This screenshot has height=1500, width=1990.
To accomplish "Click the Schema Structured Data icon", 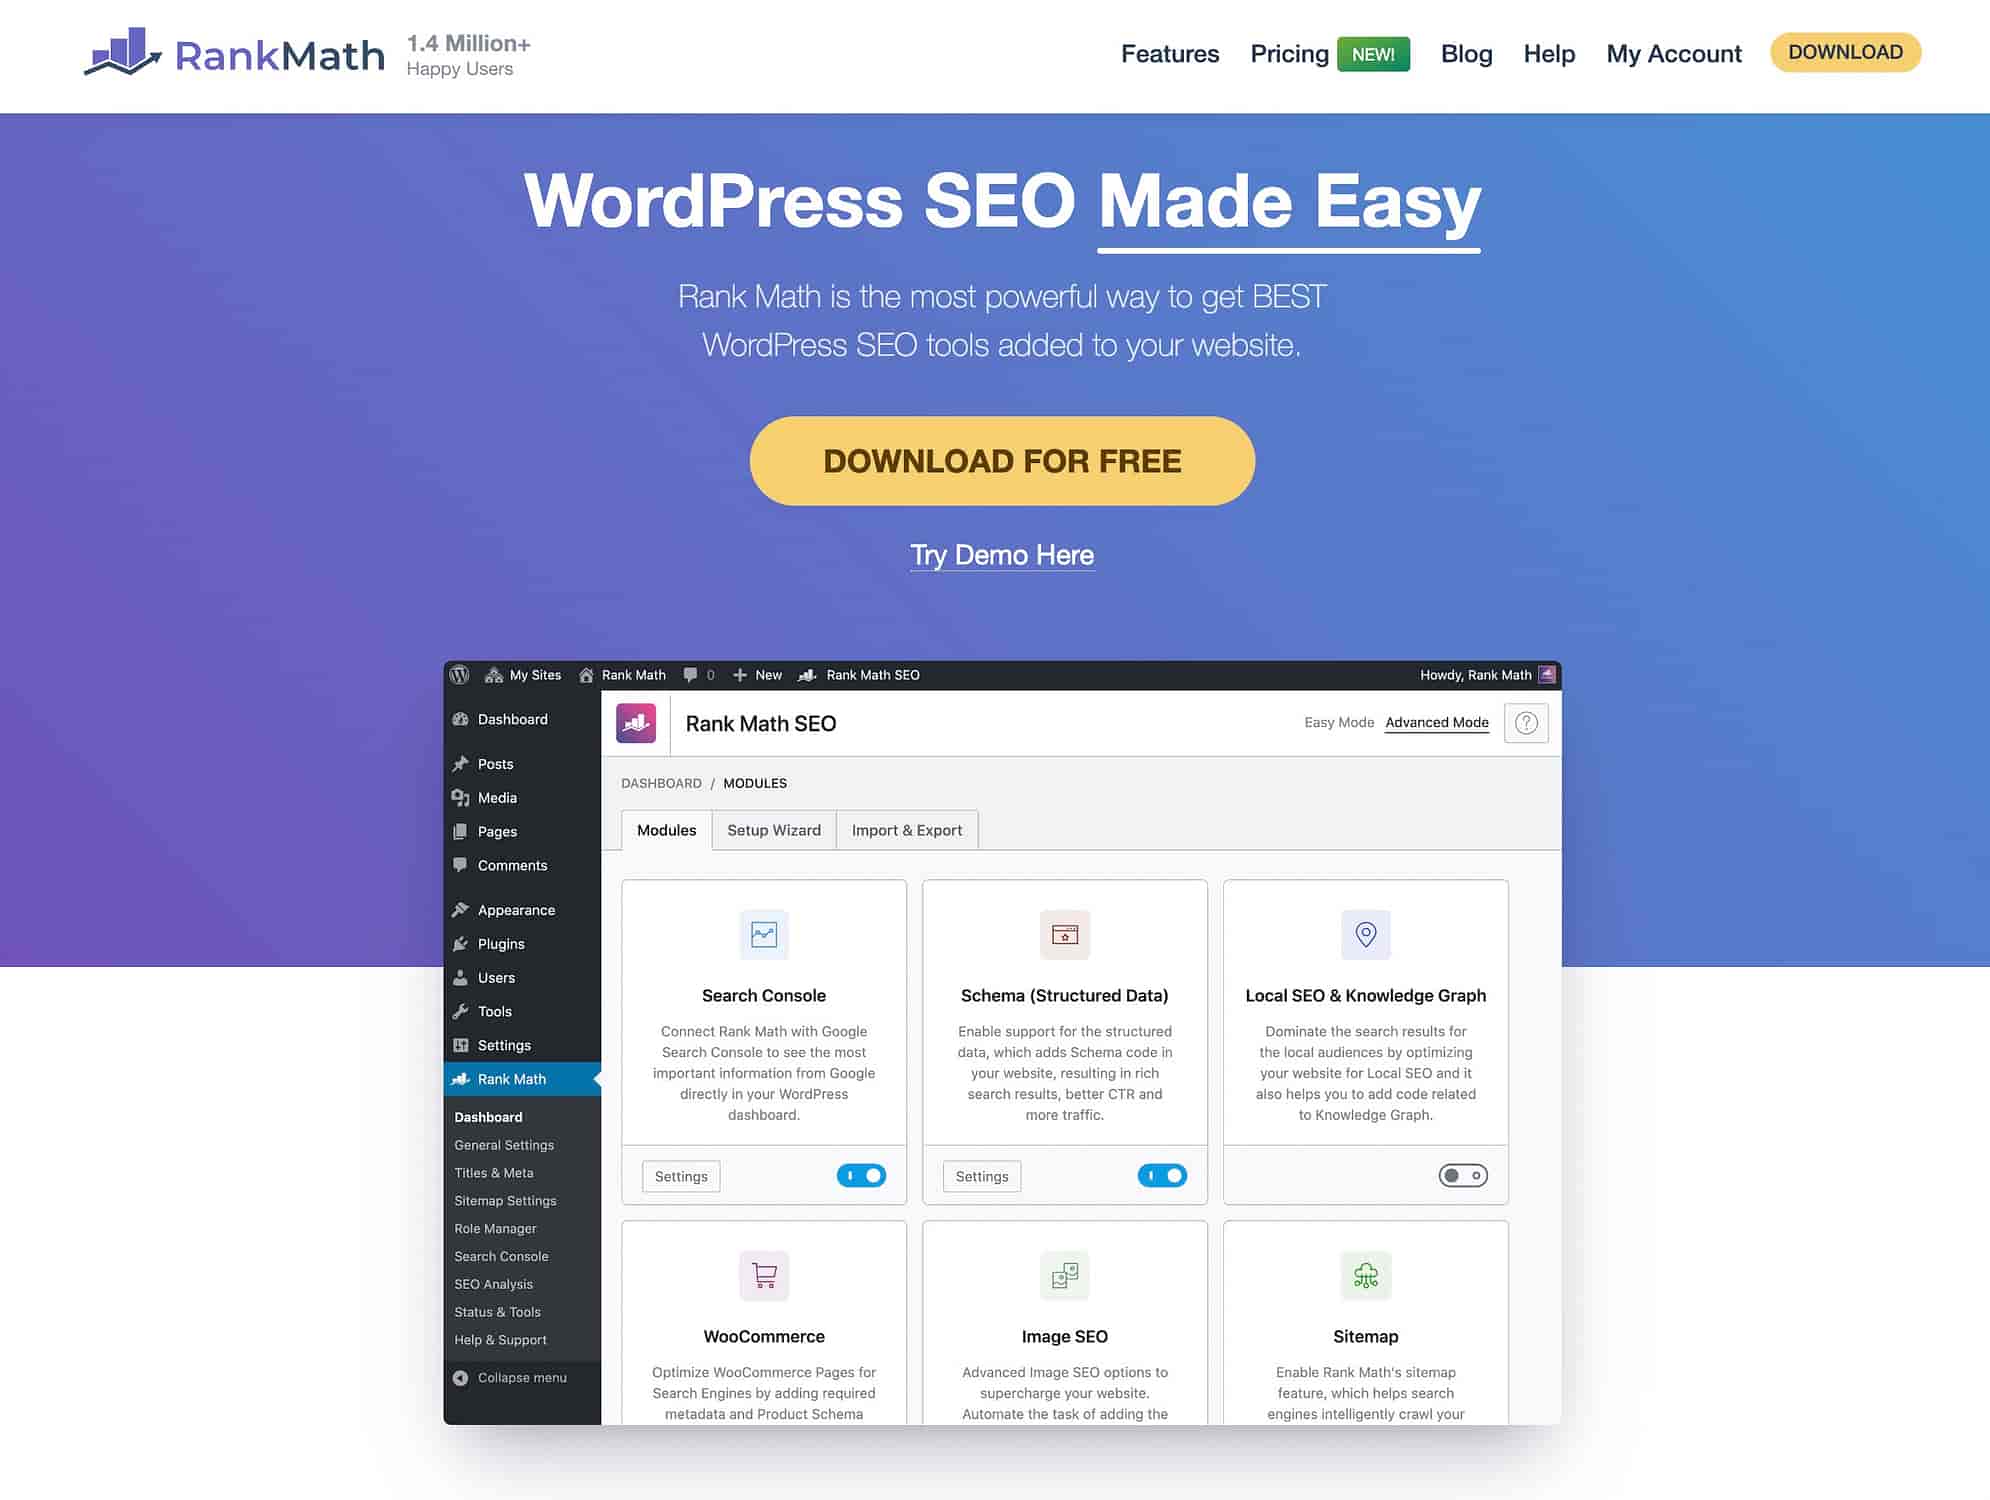I will coord(1064,933).
